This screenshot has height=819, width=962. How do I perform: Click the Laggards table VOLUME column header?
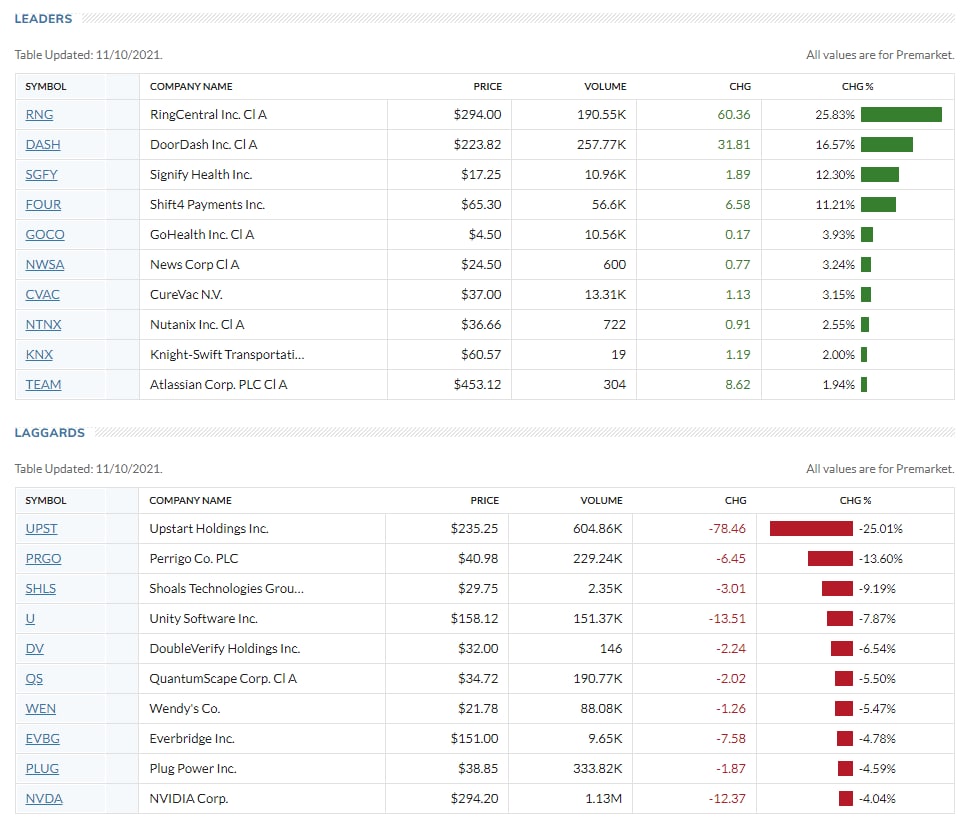[x=601, y=501]
